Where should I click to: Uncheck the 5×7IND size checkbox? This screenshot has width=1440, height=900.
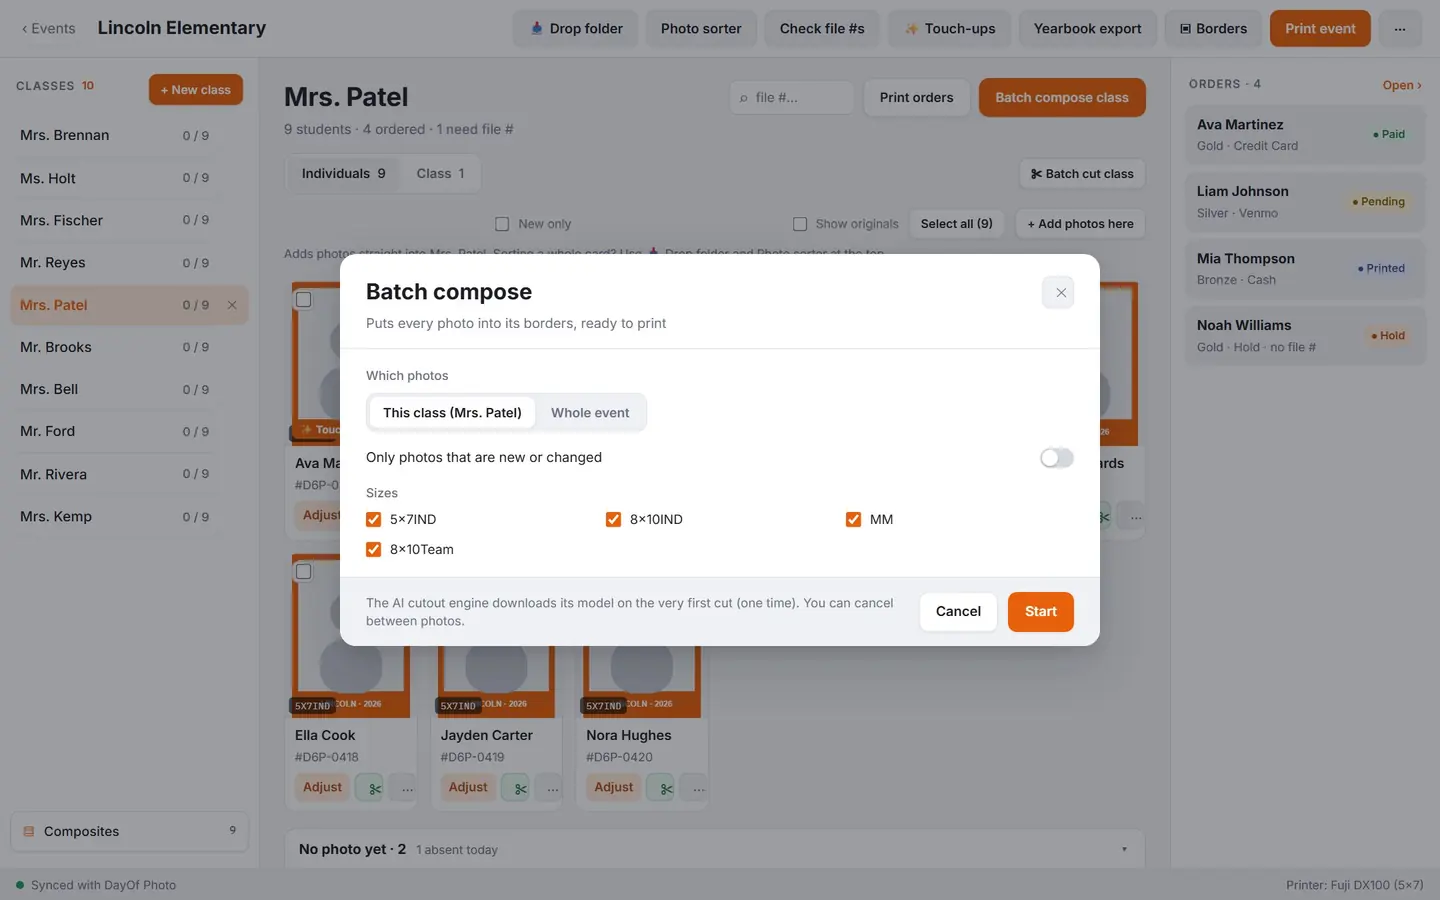pyautogui.click(x=374, y=519)
